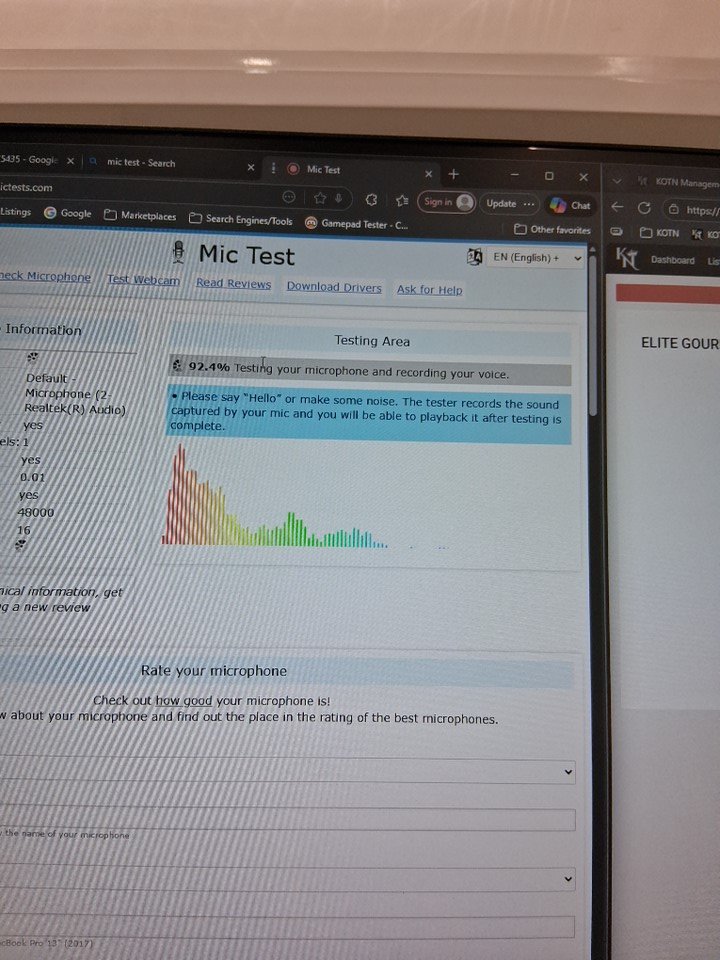Click the Sign in button
This screenshot has height=960, width=720.
446,201
